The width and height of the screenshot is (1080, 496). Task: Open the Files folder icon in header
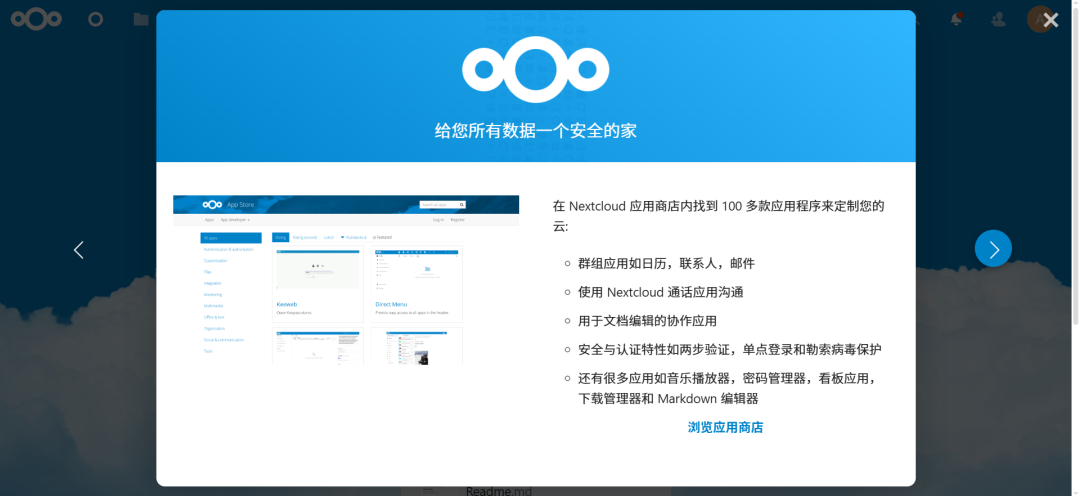(x=141, y=19)
